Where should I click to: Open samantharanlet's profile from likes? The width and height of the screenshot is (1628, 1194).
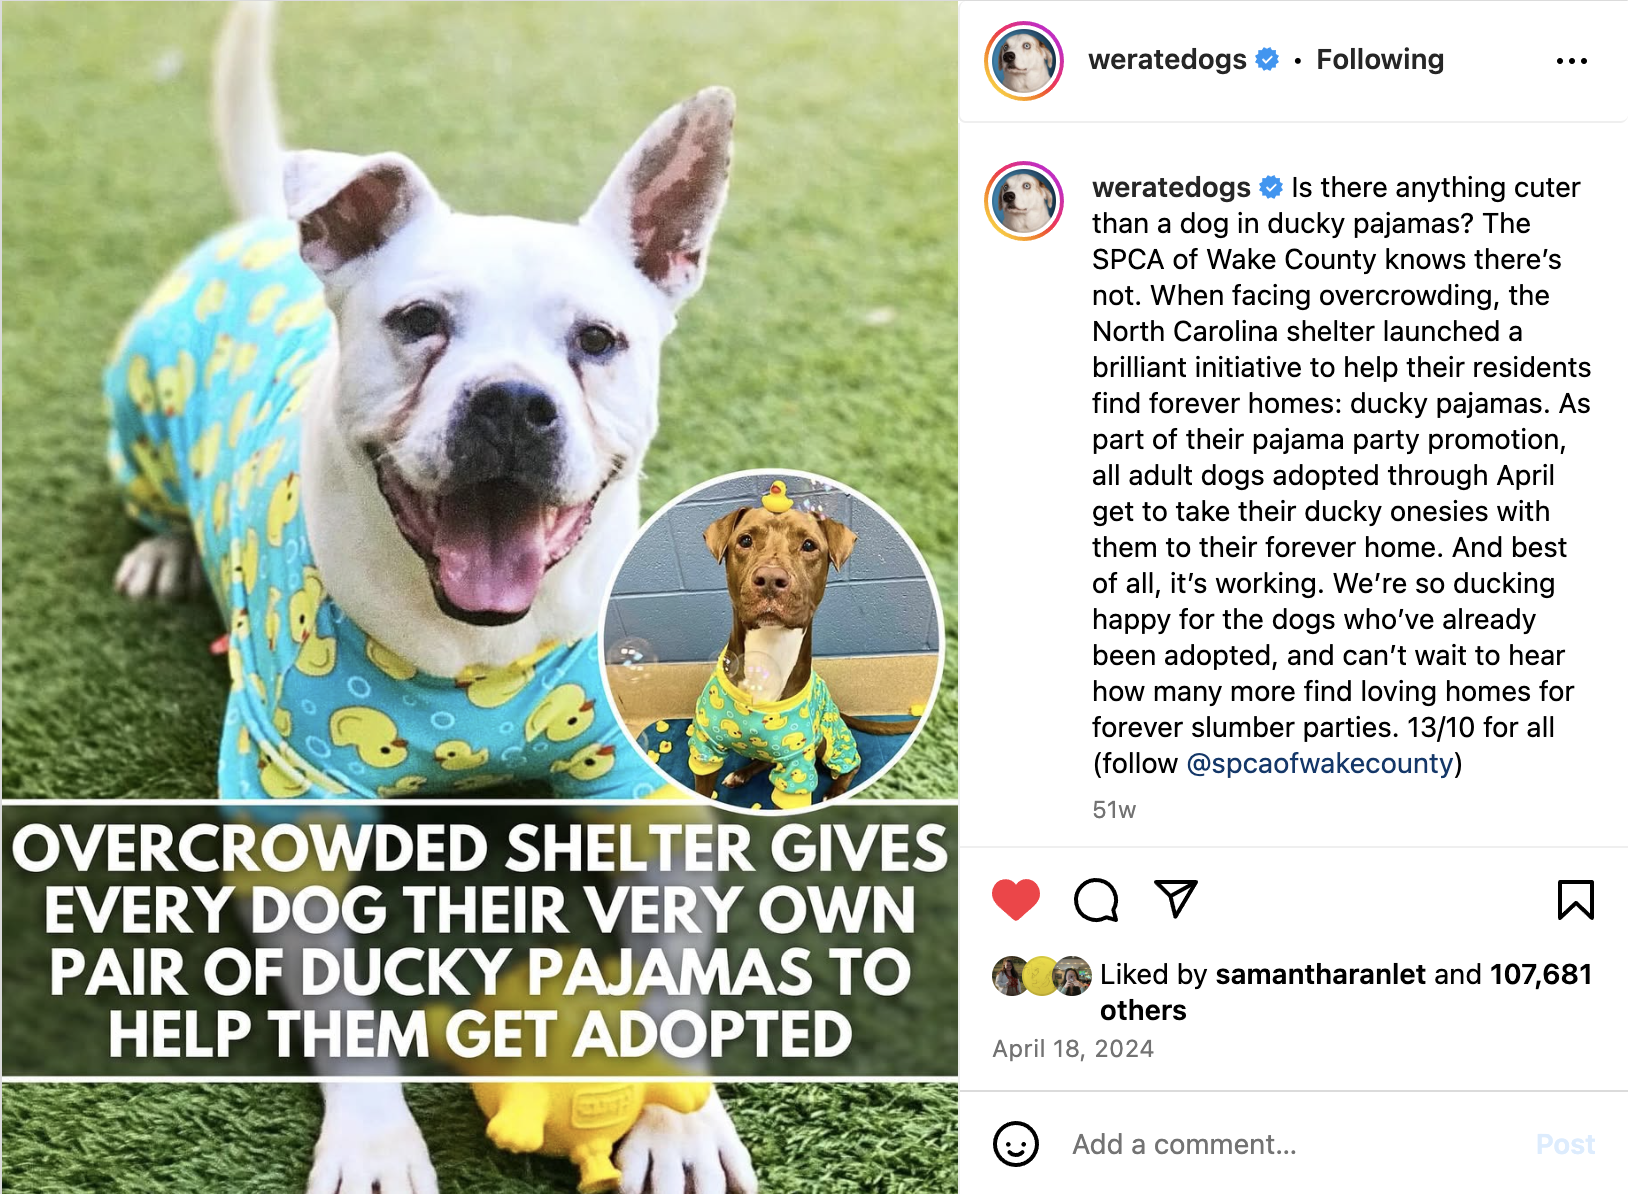click(1320, 974)
